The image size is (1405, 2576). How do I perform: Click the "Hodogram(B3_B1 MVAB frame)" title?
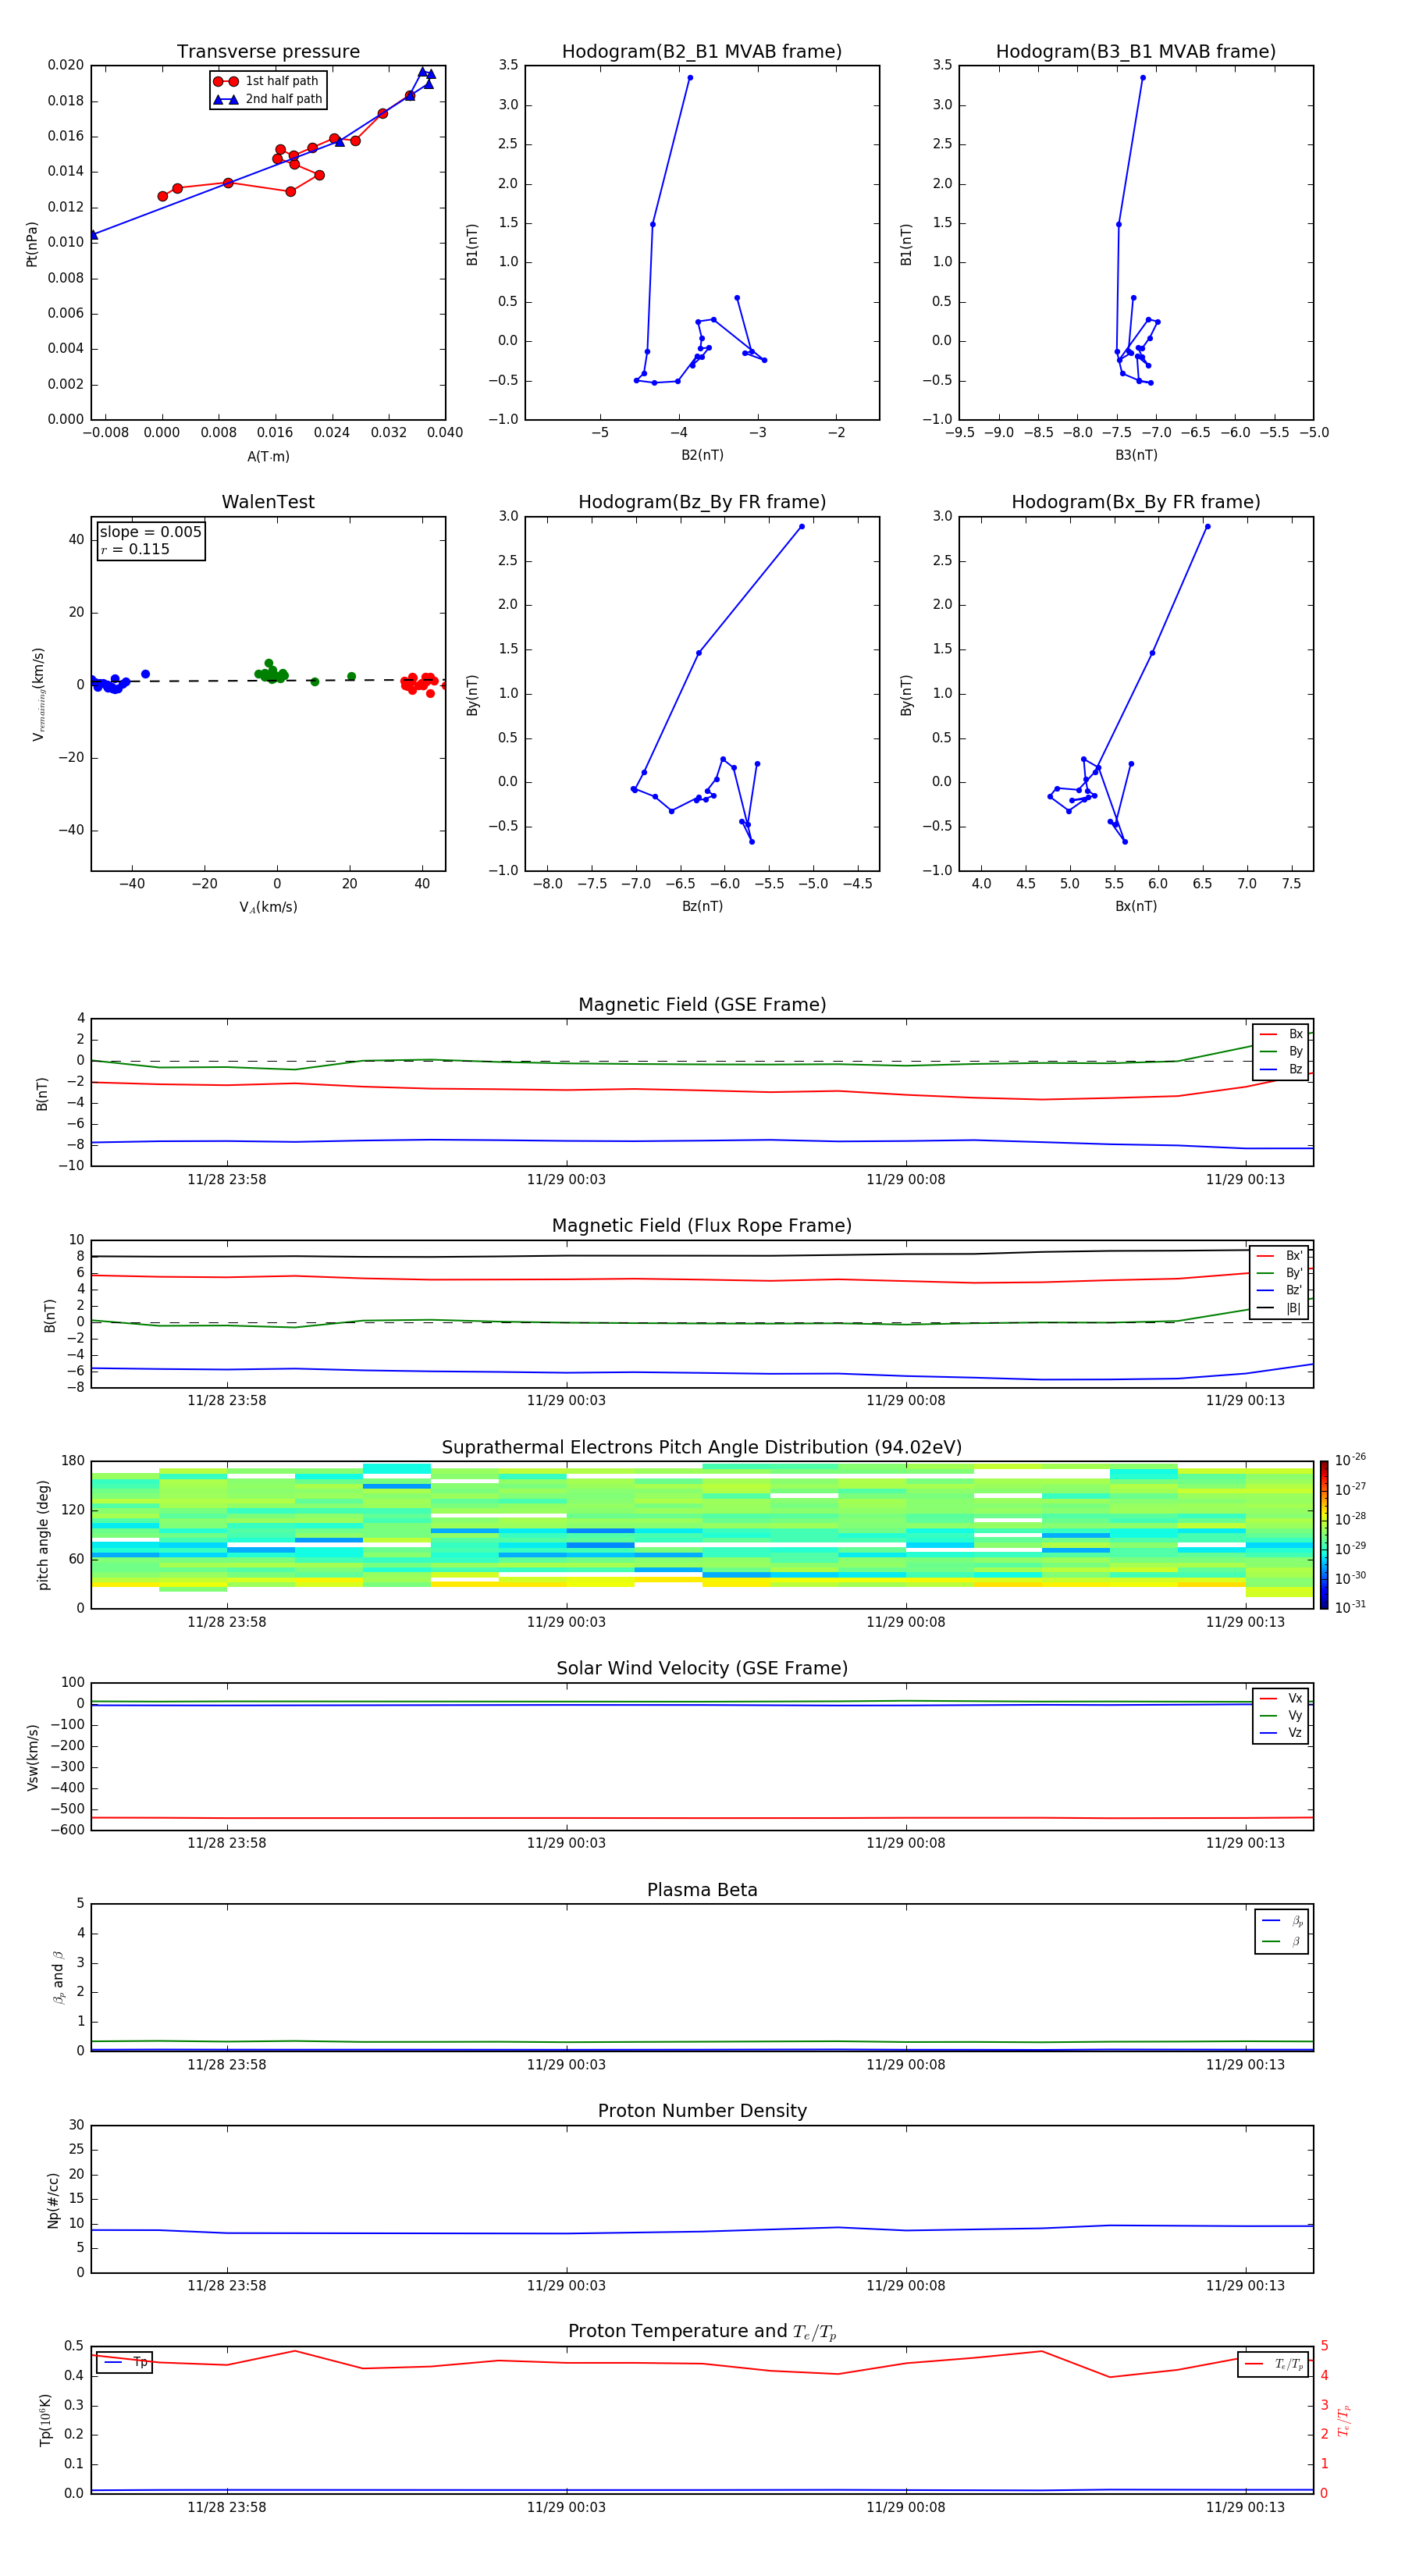(1136, 52)
